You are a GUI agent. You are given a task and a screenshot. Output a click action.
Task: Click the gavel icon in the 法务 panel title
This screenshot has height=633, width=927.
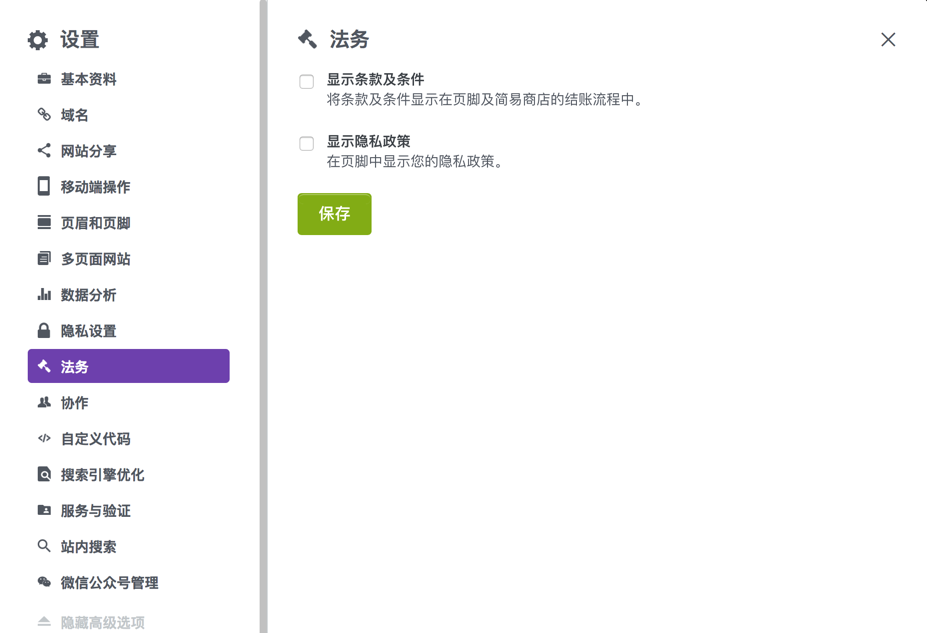click(307, 39)
